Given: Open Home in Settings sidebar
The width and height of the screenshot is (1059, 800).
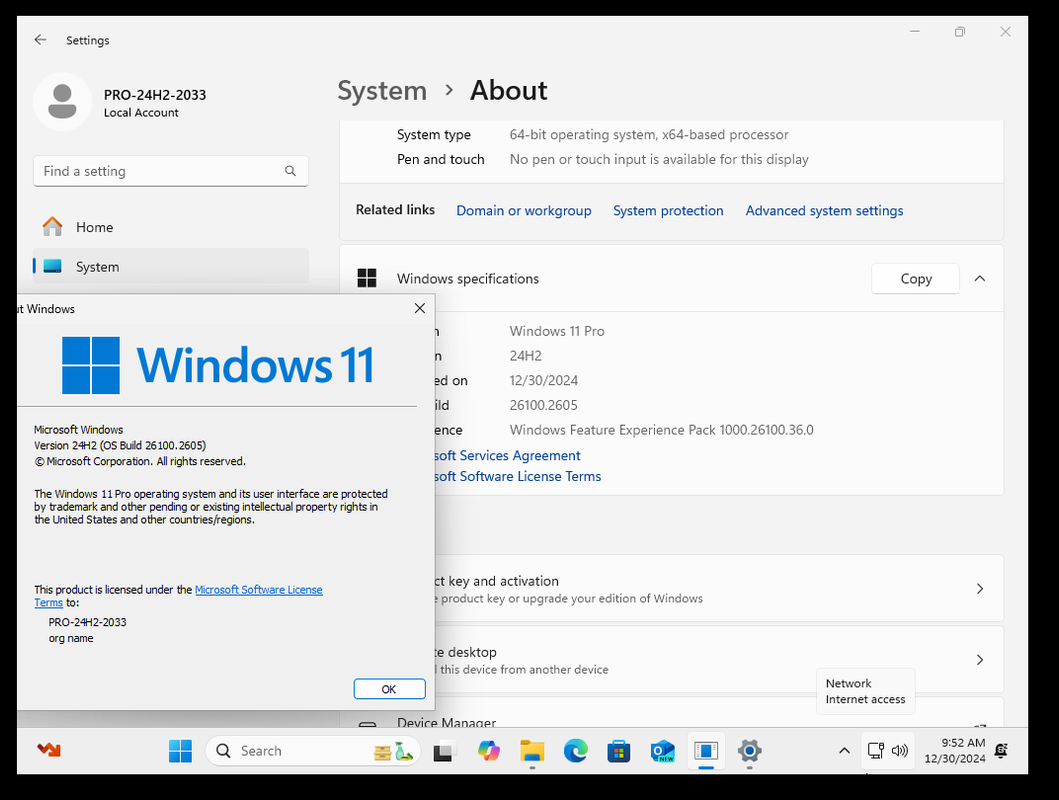Looking at the screenshot, I should [171, 227].
